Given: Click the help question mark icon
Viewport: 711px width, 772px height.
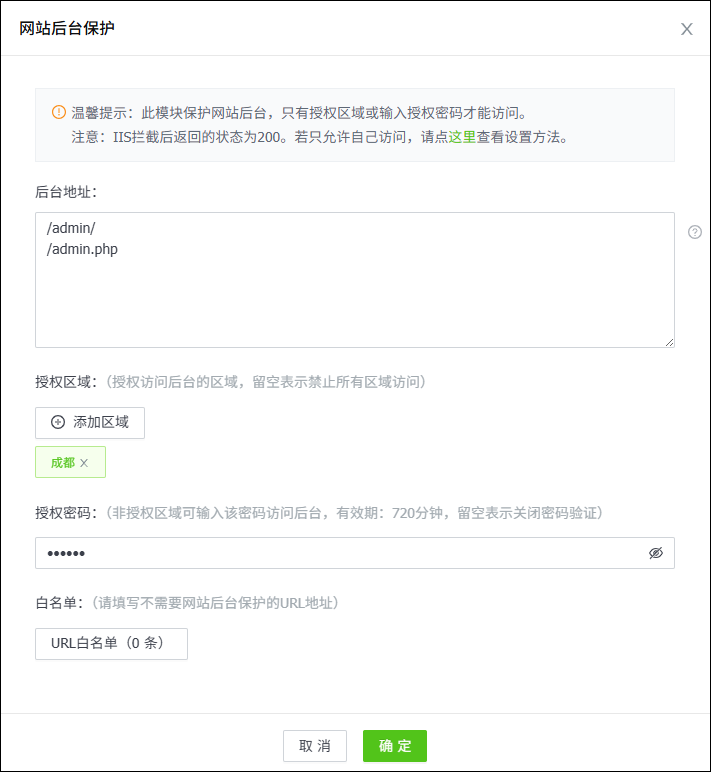Looking at the screenshot, I should [x=695, y=232].
